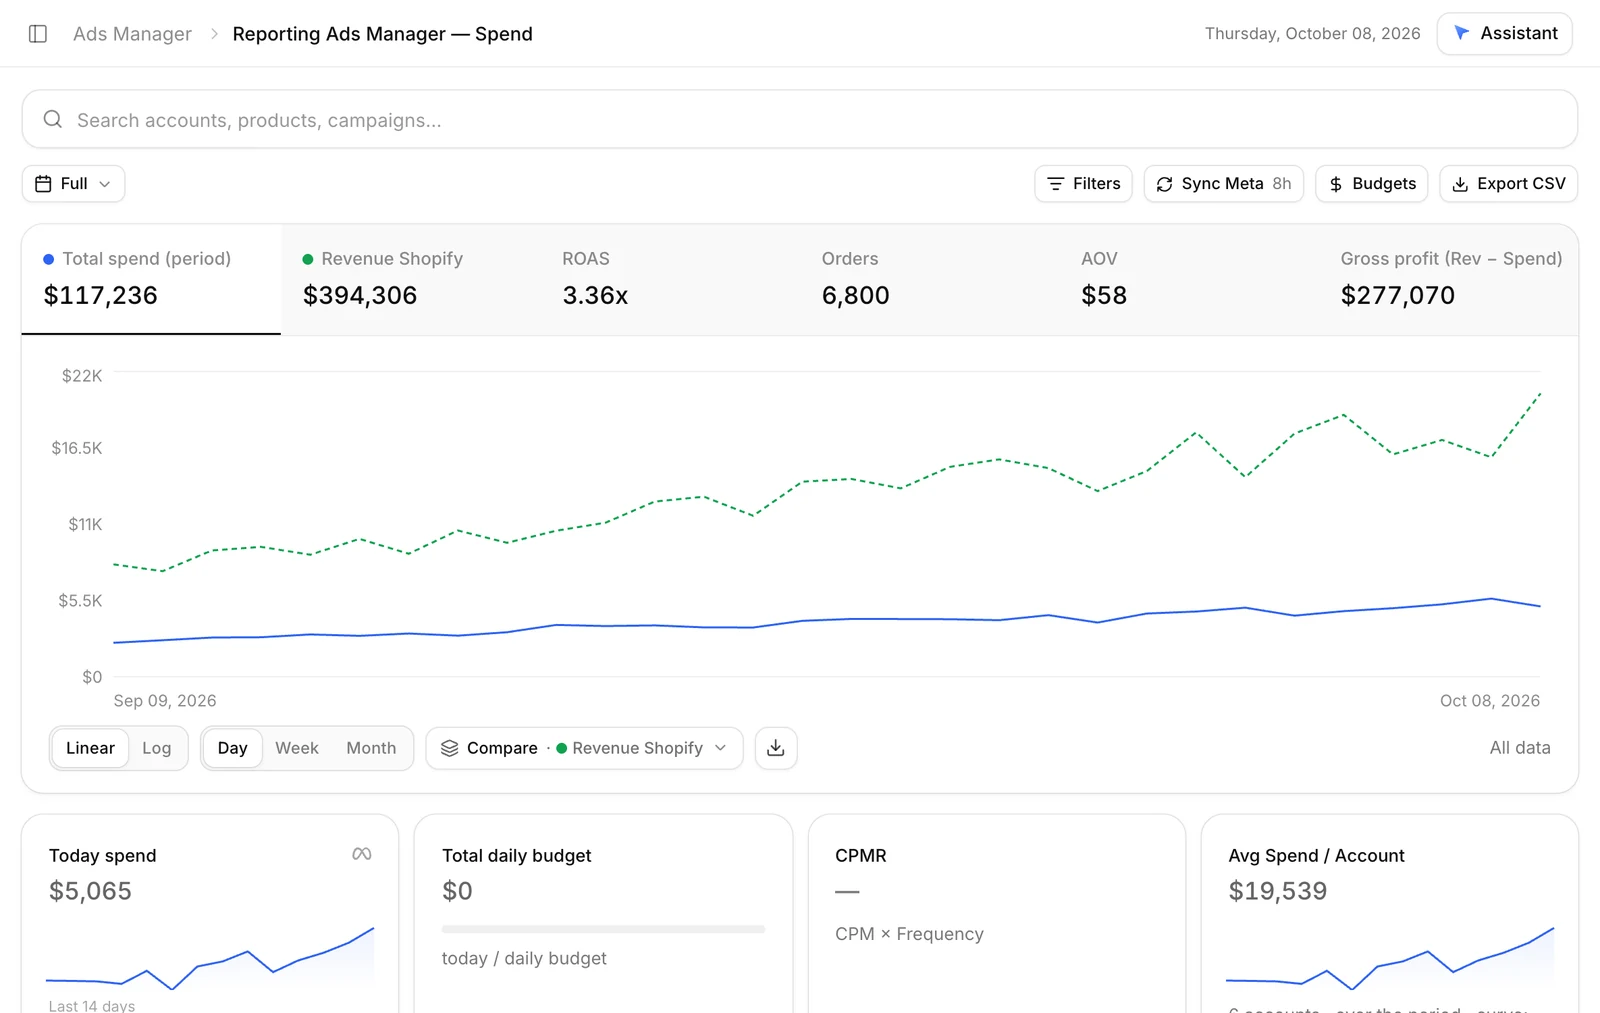Select the Revenue Shopify metric tab
Viewport: 1600px width, 1013px height.
[411, 279]
